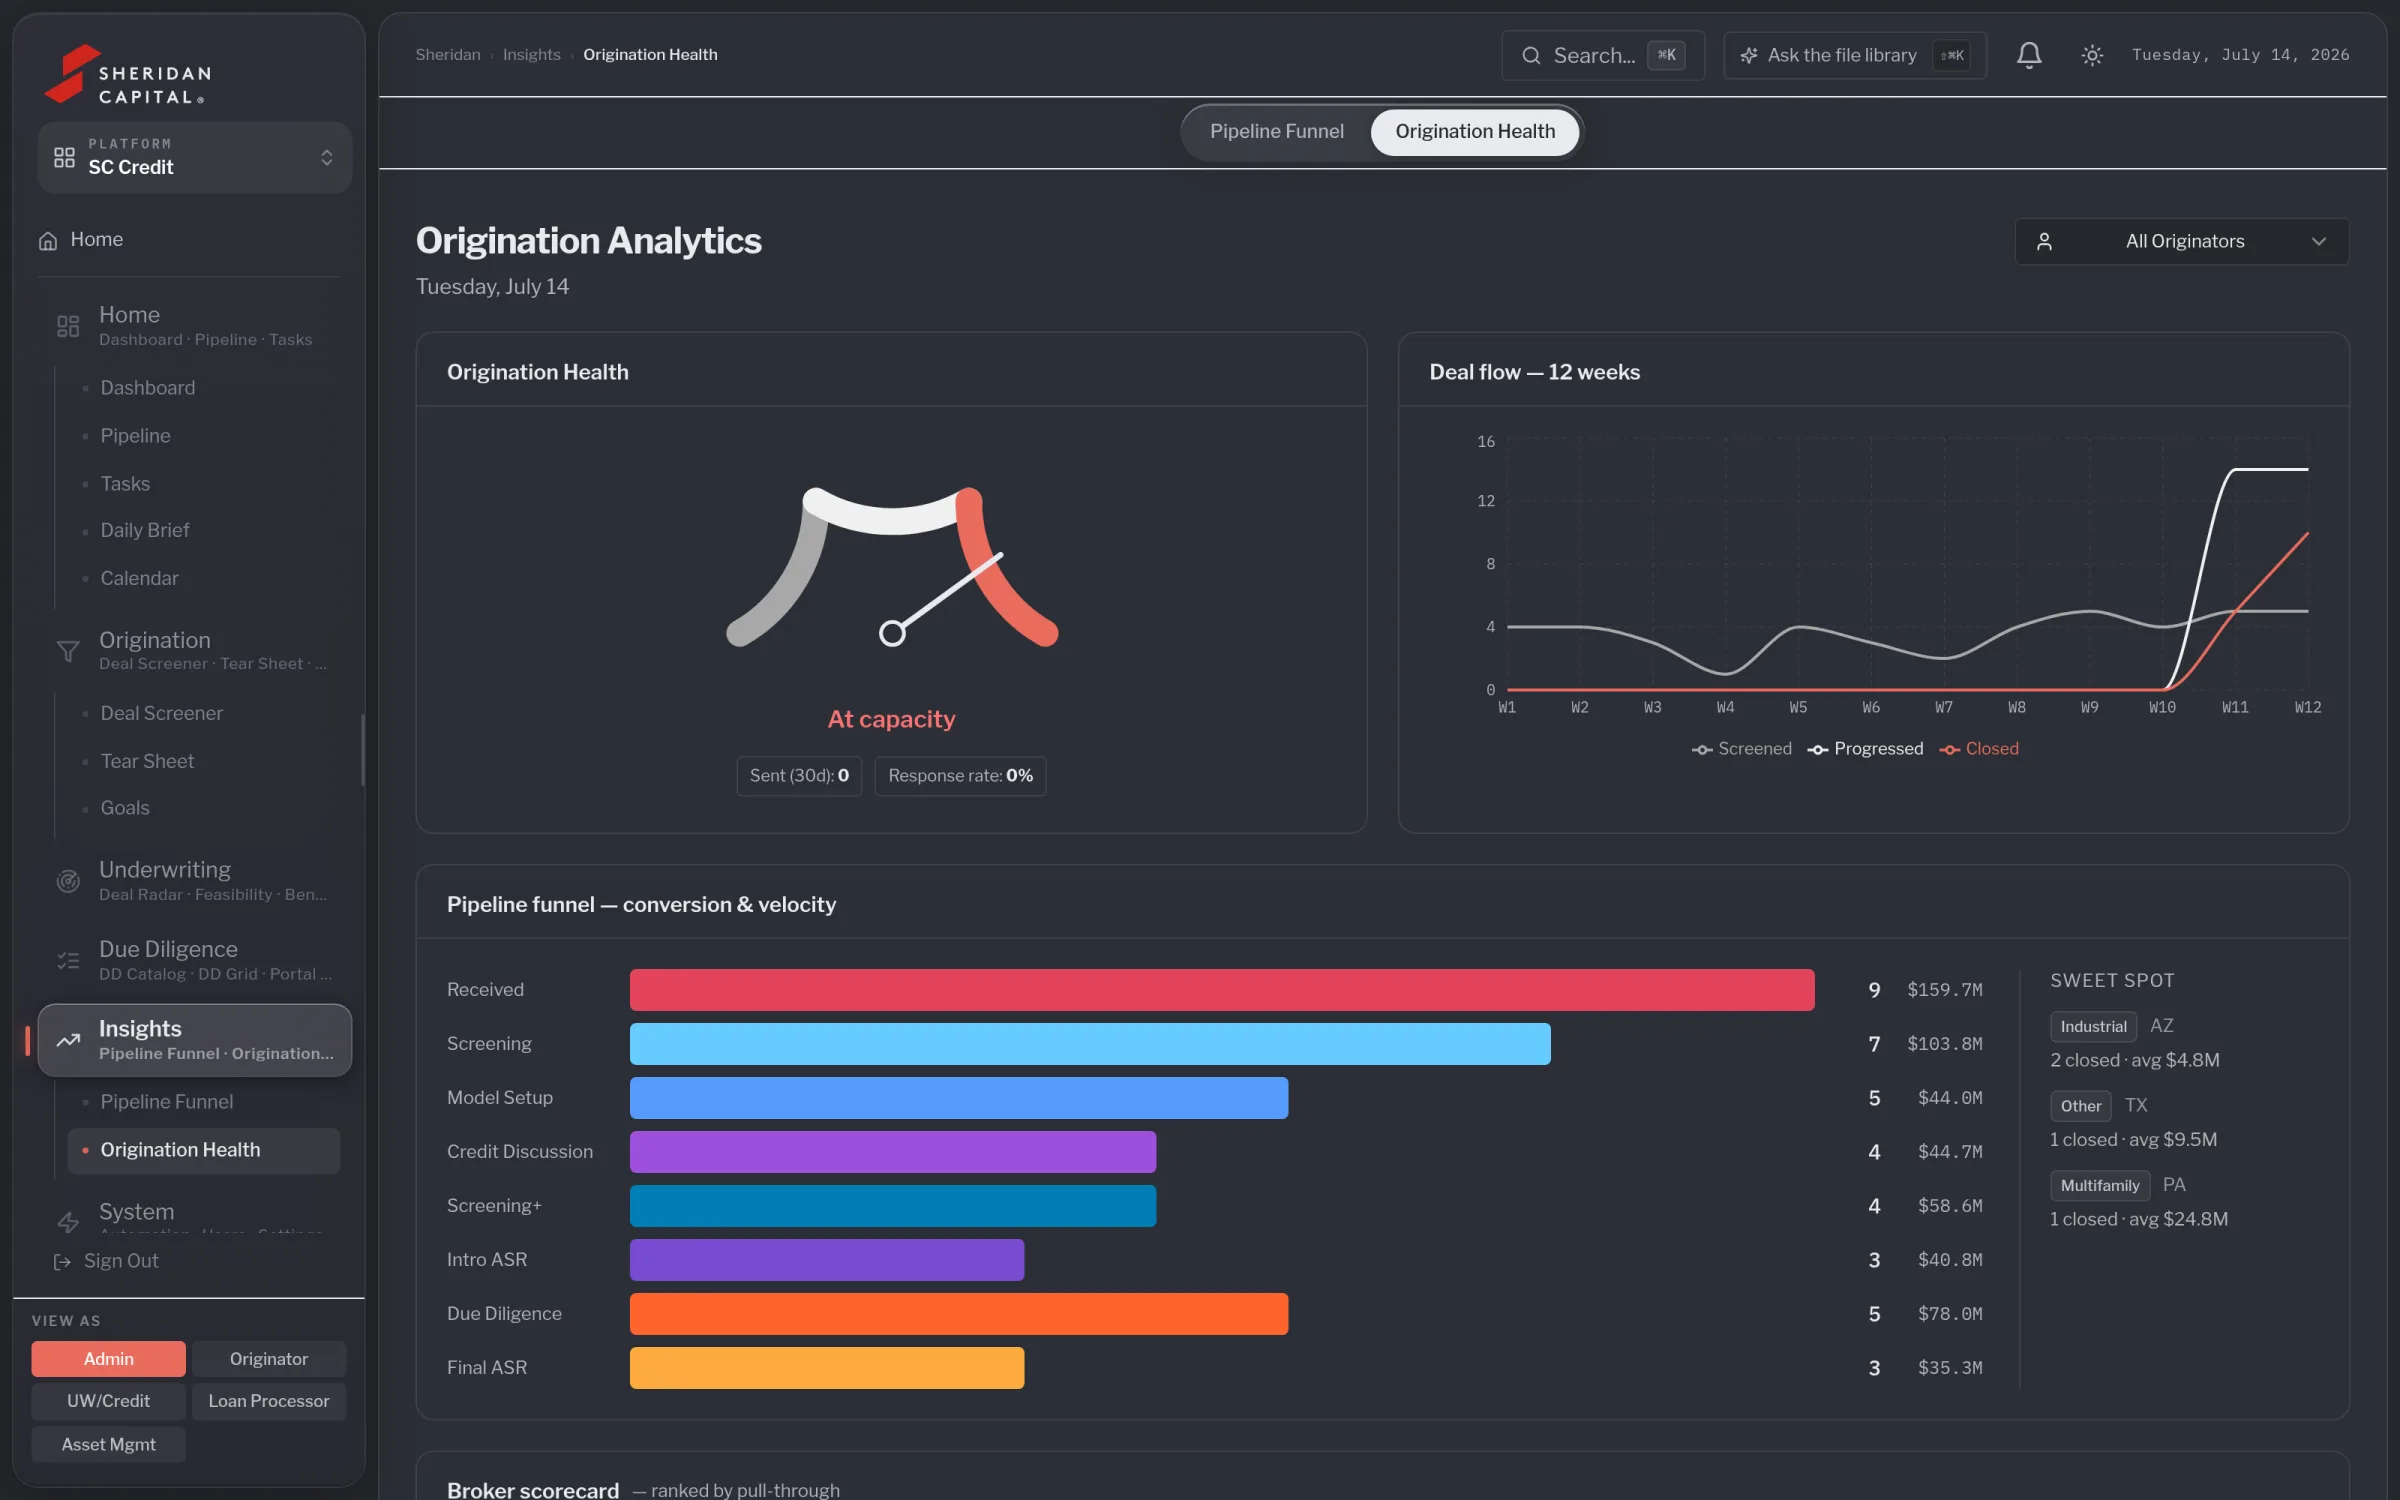Click the notification bell icon

pos(2028,55)
